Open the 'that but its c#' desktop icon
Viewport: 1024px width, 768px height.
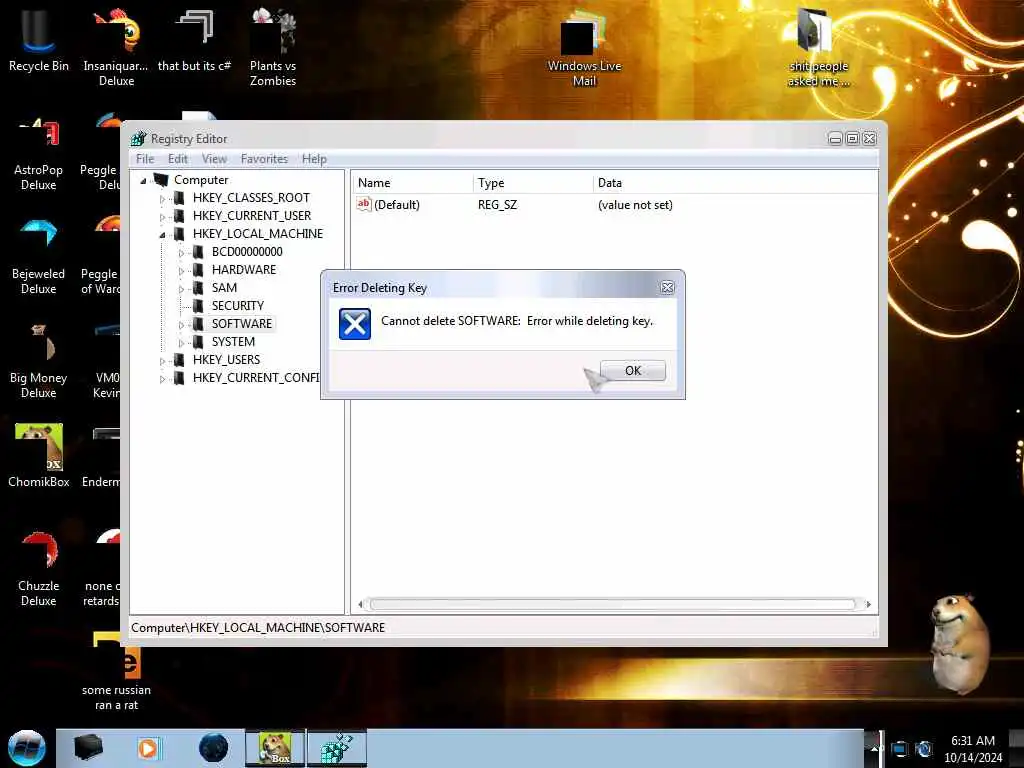195,39
